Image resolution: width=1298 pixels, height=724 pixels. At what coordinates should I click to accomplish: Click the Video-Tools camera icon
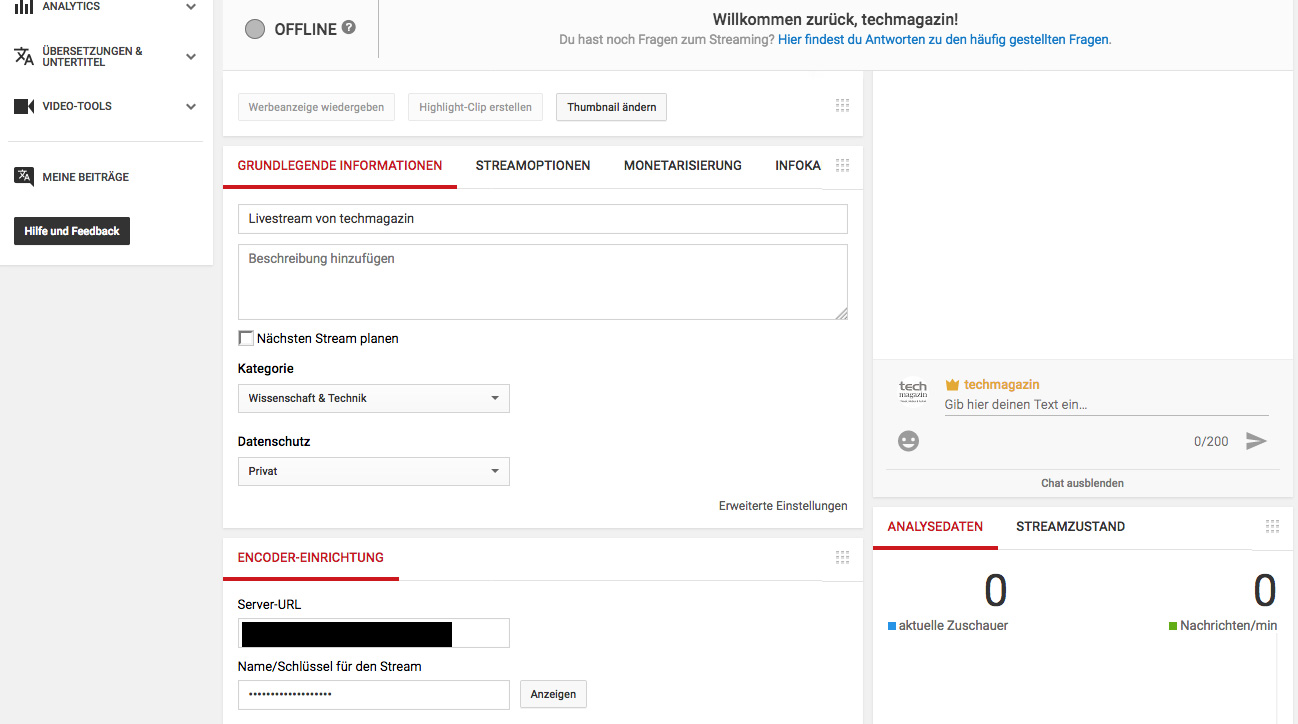pos(24,105)
